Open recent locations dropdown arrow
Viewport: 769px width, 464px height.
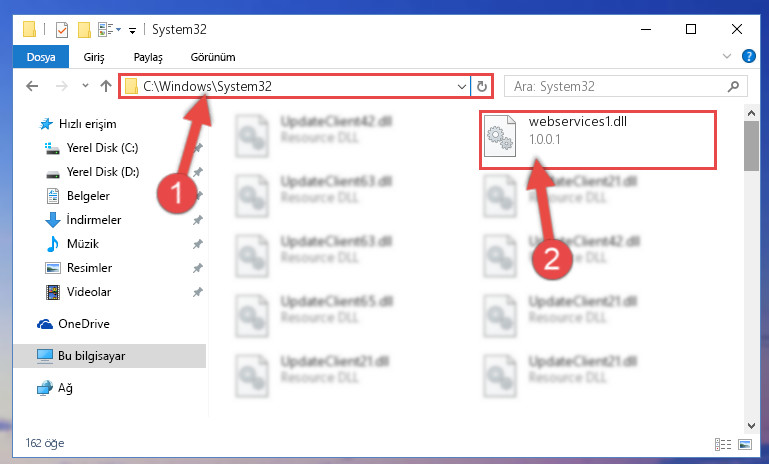[85, 86]
